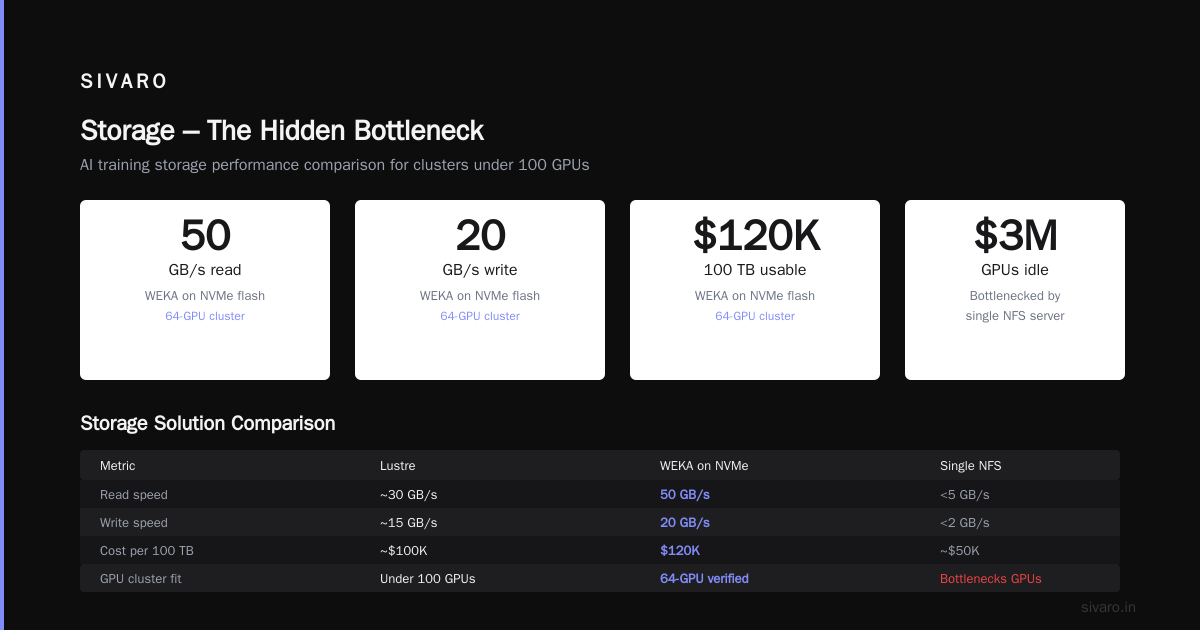Select the $3M GPUs idle card
The height and width of the screenshot is (630, 1200).
pos(1015,290)
